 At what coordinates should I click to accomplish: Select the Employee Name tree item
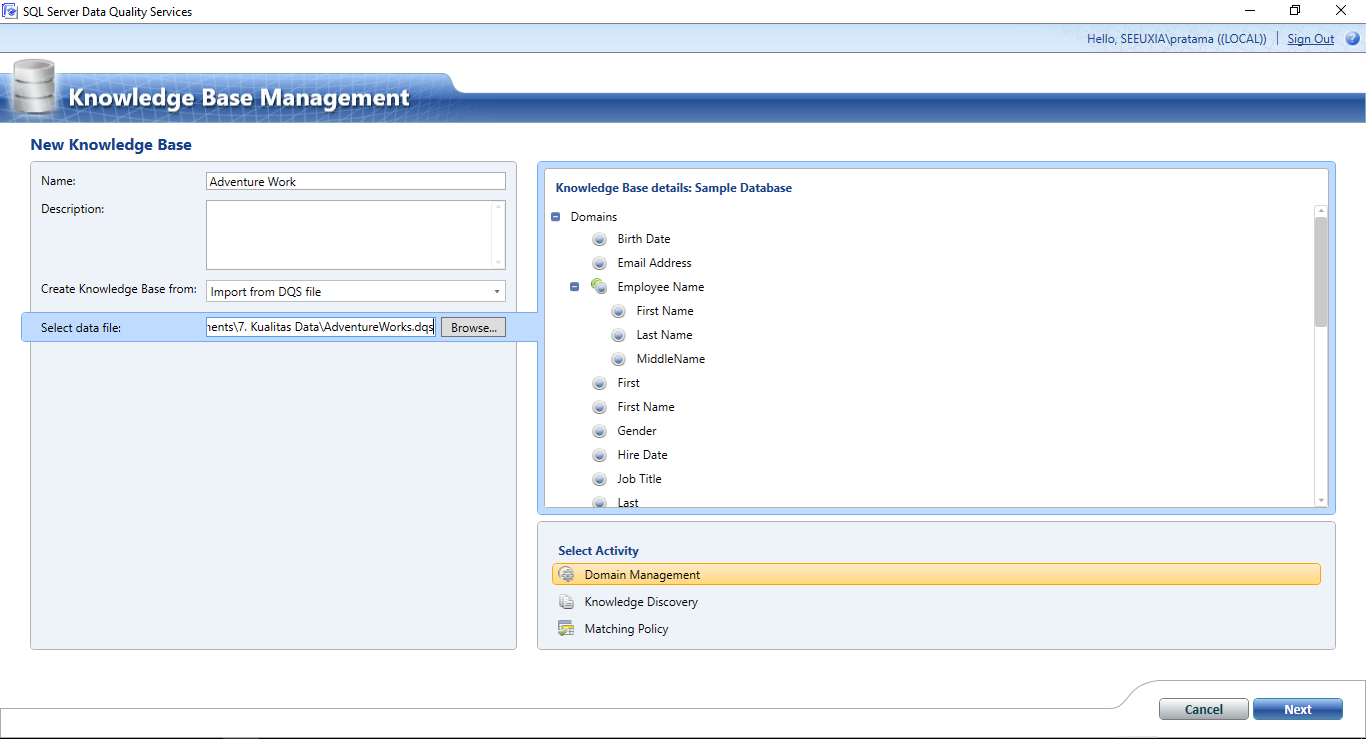pos(660,287)
